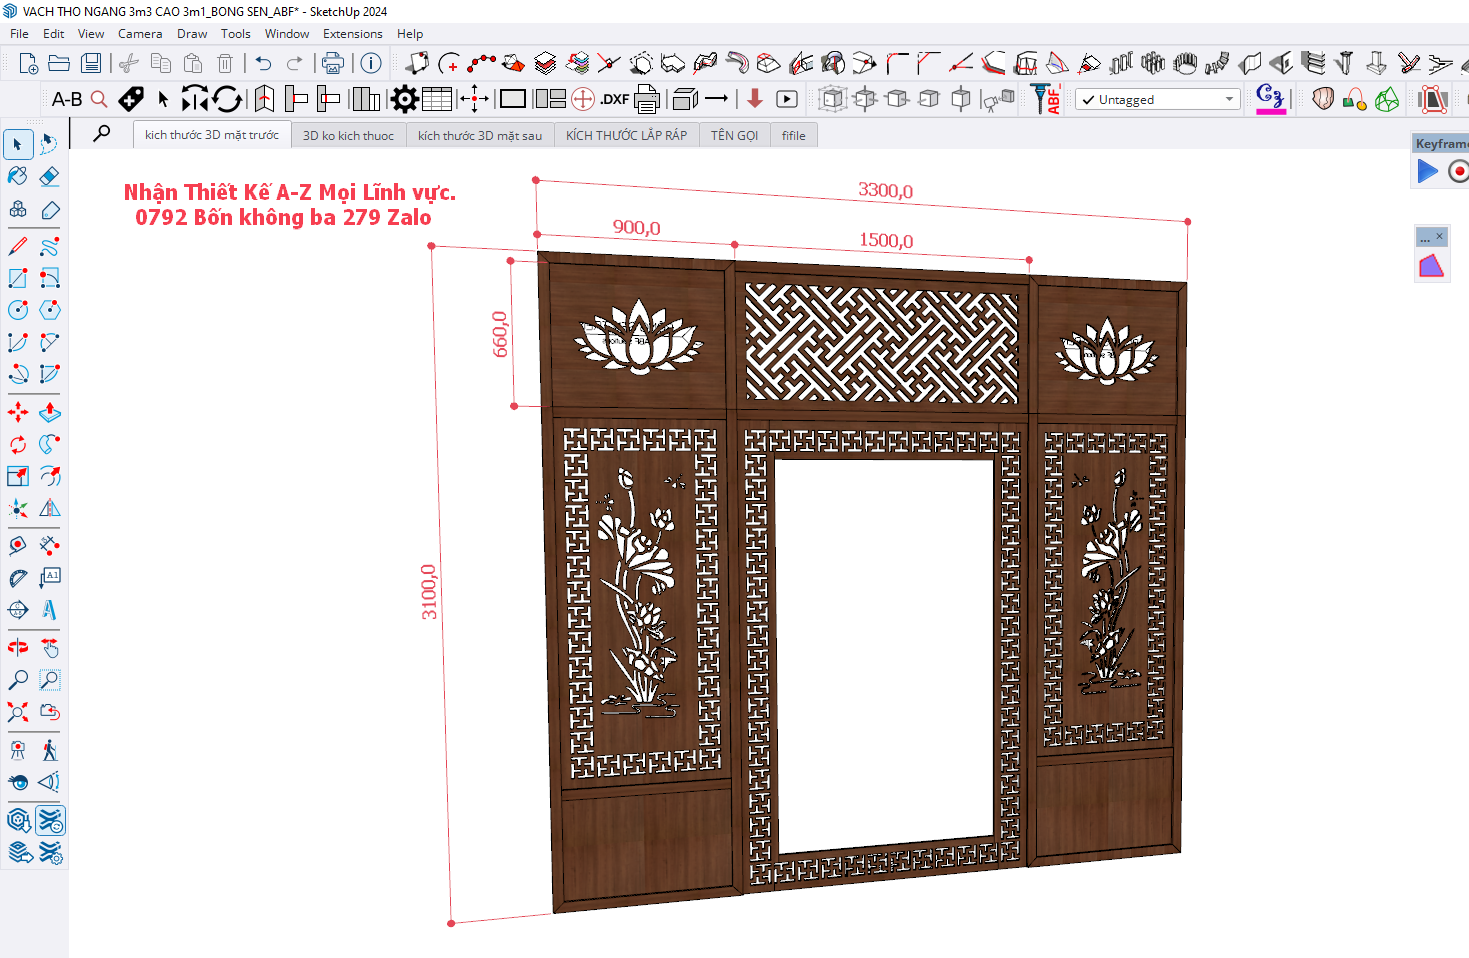Click the scene search magnifier
The width and height of the screenshot is (1469, 958).
pos(102,133)
